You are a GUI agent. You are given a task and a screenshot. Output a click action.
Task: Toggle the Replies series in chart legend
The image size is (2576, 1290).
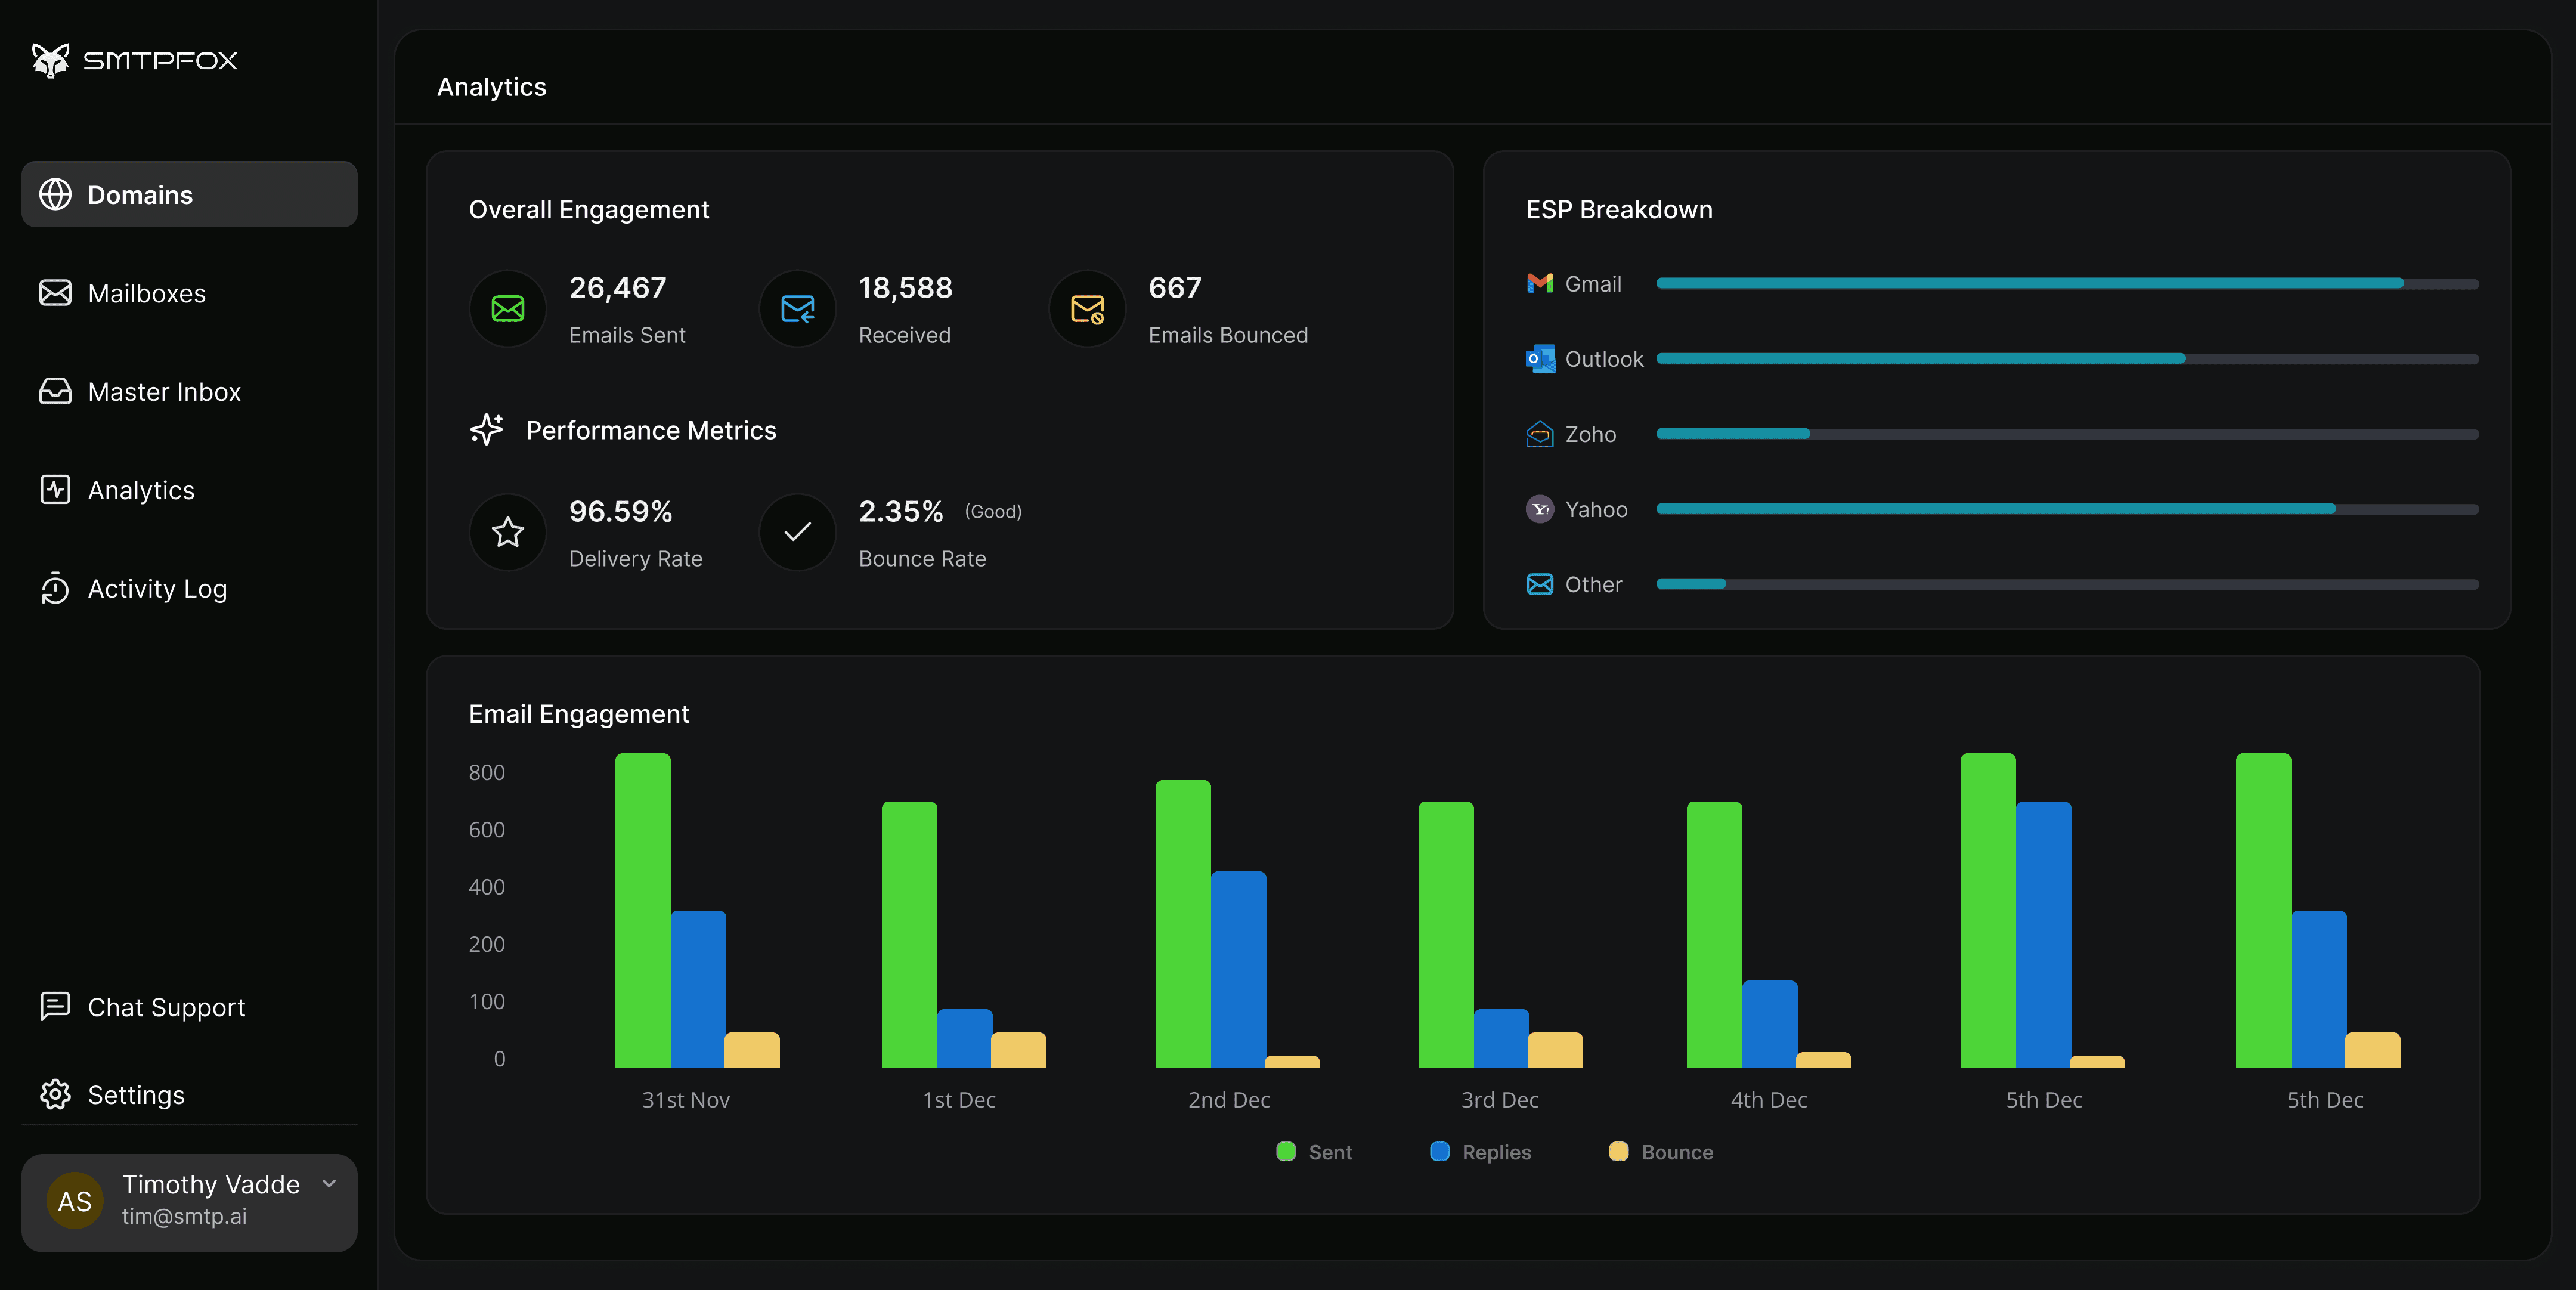coord(1480,1152)
